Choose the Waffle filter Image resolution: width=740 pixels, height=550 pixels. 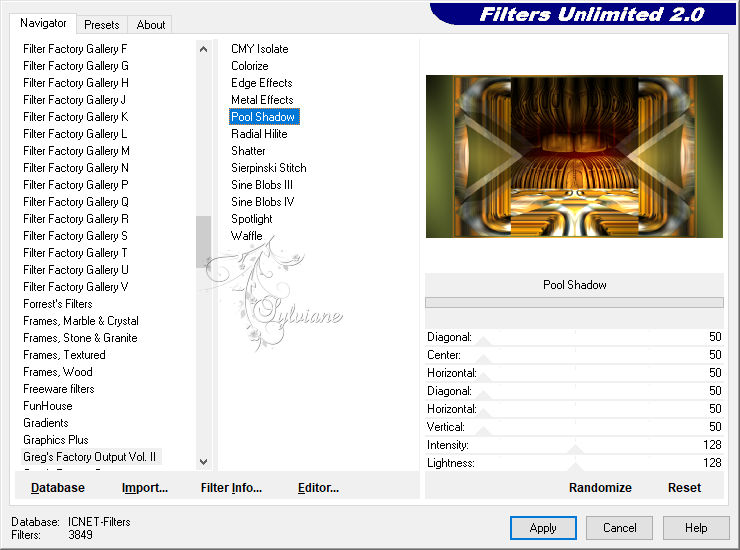pos(246,236)
